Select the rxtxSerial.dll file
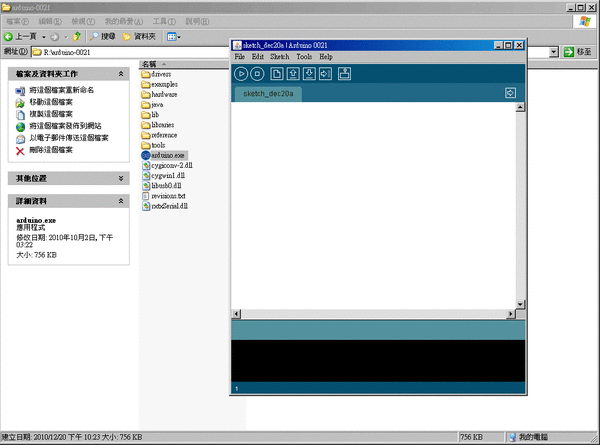This screenshot has width=600, height=445. (x=165, y=206)
